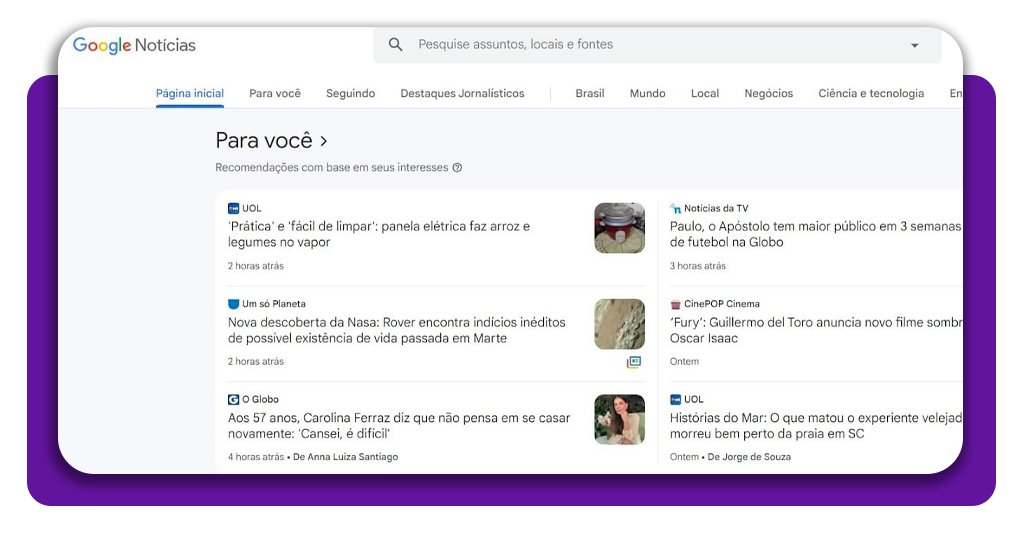This screenshot has width=1024, height=536.
Task: Open the Destaques Jornalísticos tab
Action: point(462,93)
